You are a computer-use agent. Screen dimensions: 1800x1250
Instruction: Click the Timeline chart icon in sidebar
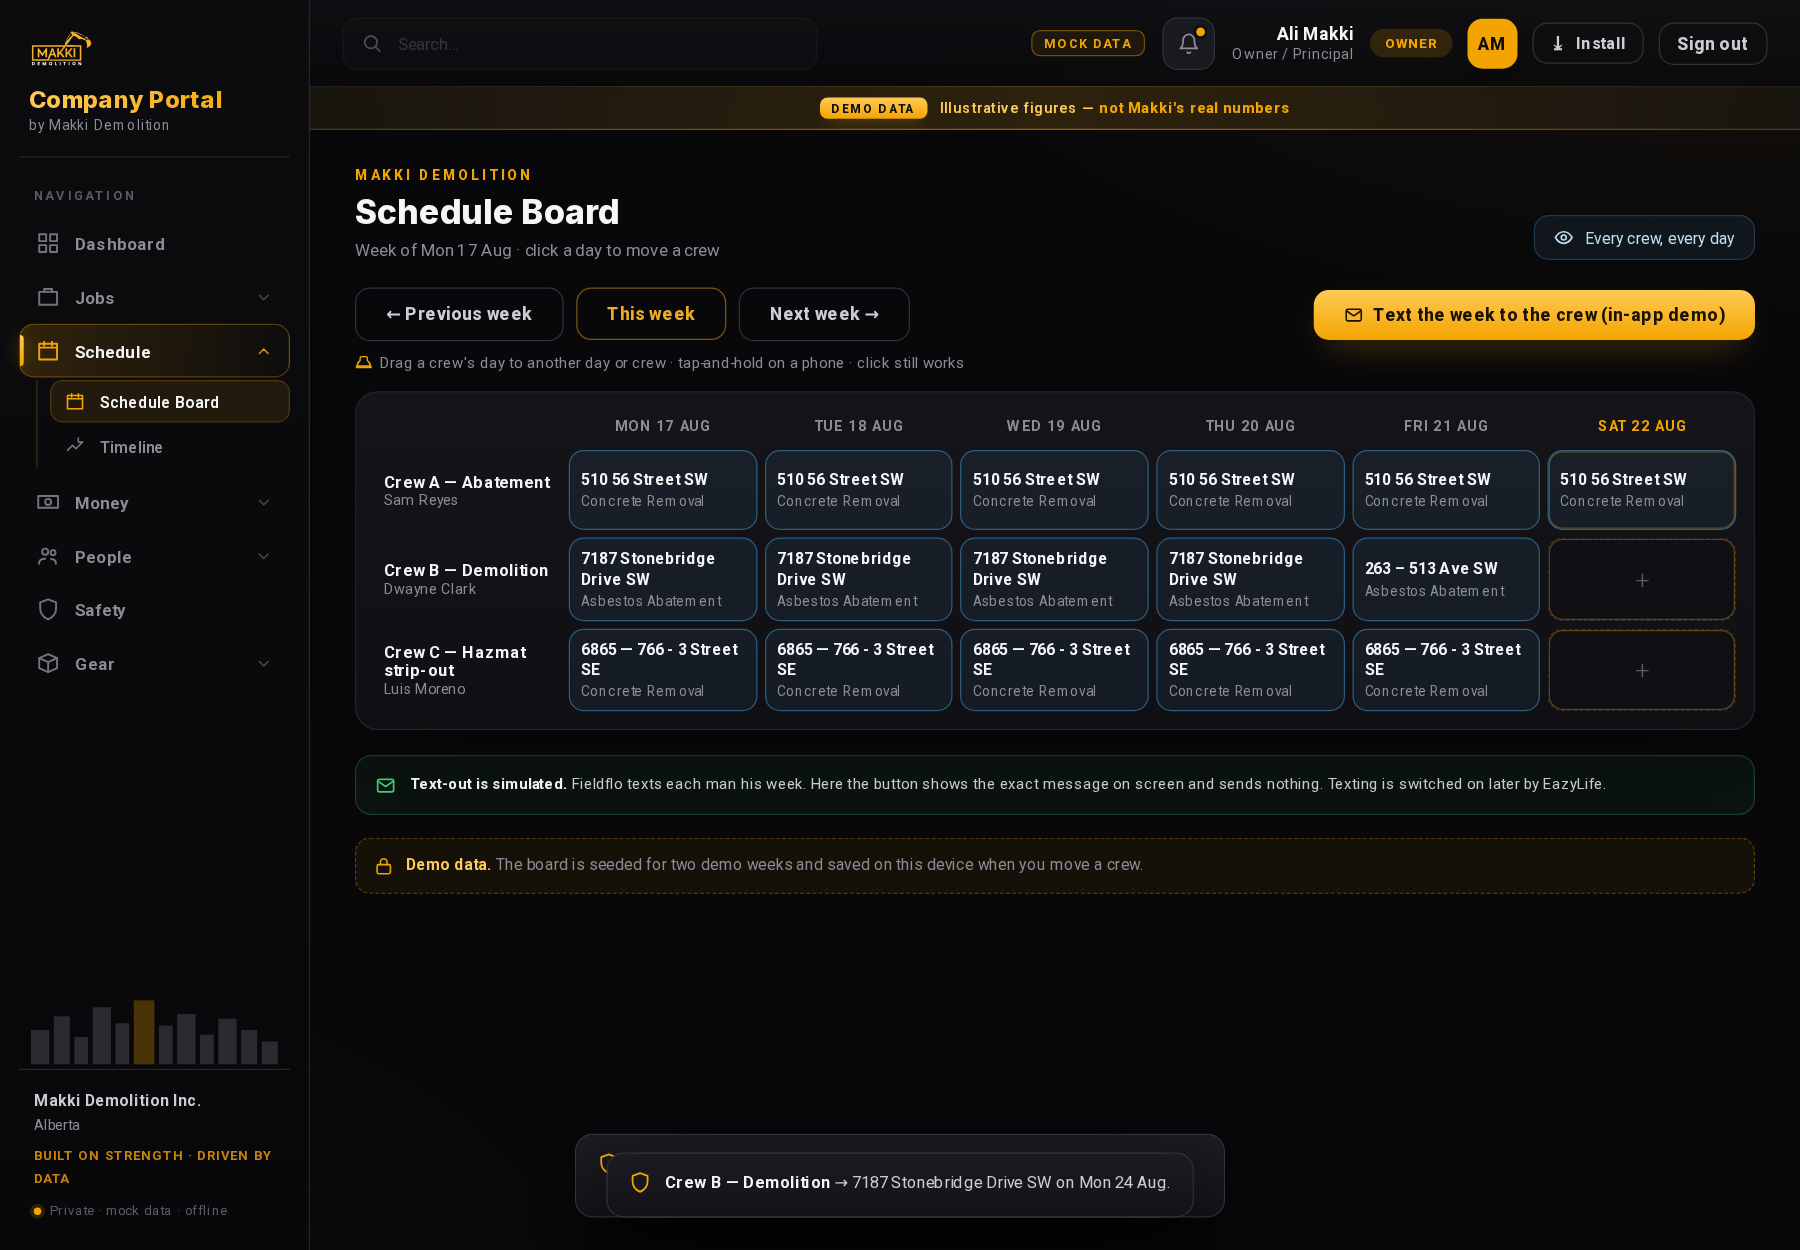pyautogui.click(x=75, y=446)
